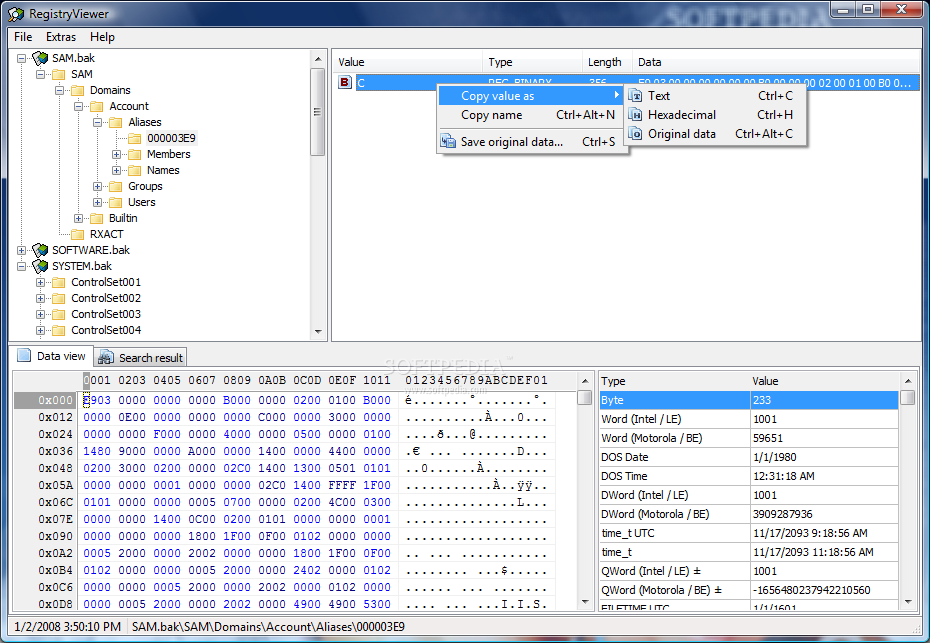This screenshot has width=930, height=643.
Task: Select Original data submenu entry
Action: click(715, 134)
